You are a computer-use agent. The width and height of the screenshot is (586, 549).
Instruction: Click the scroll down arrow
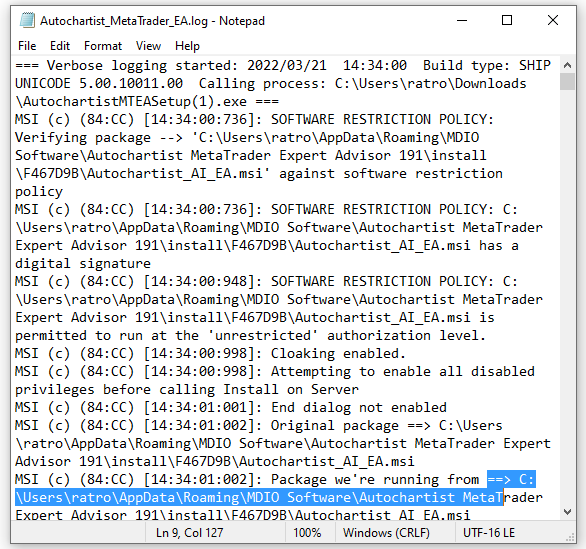pos(567,512)
